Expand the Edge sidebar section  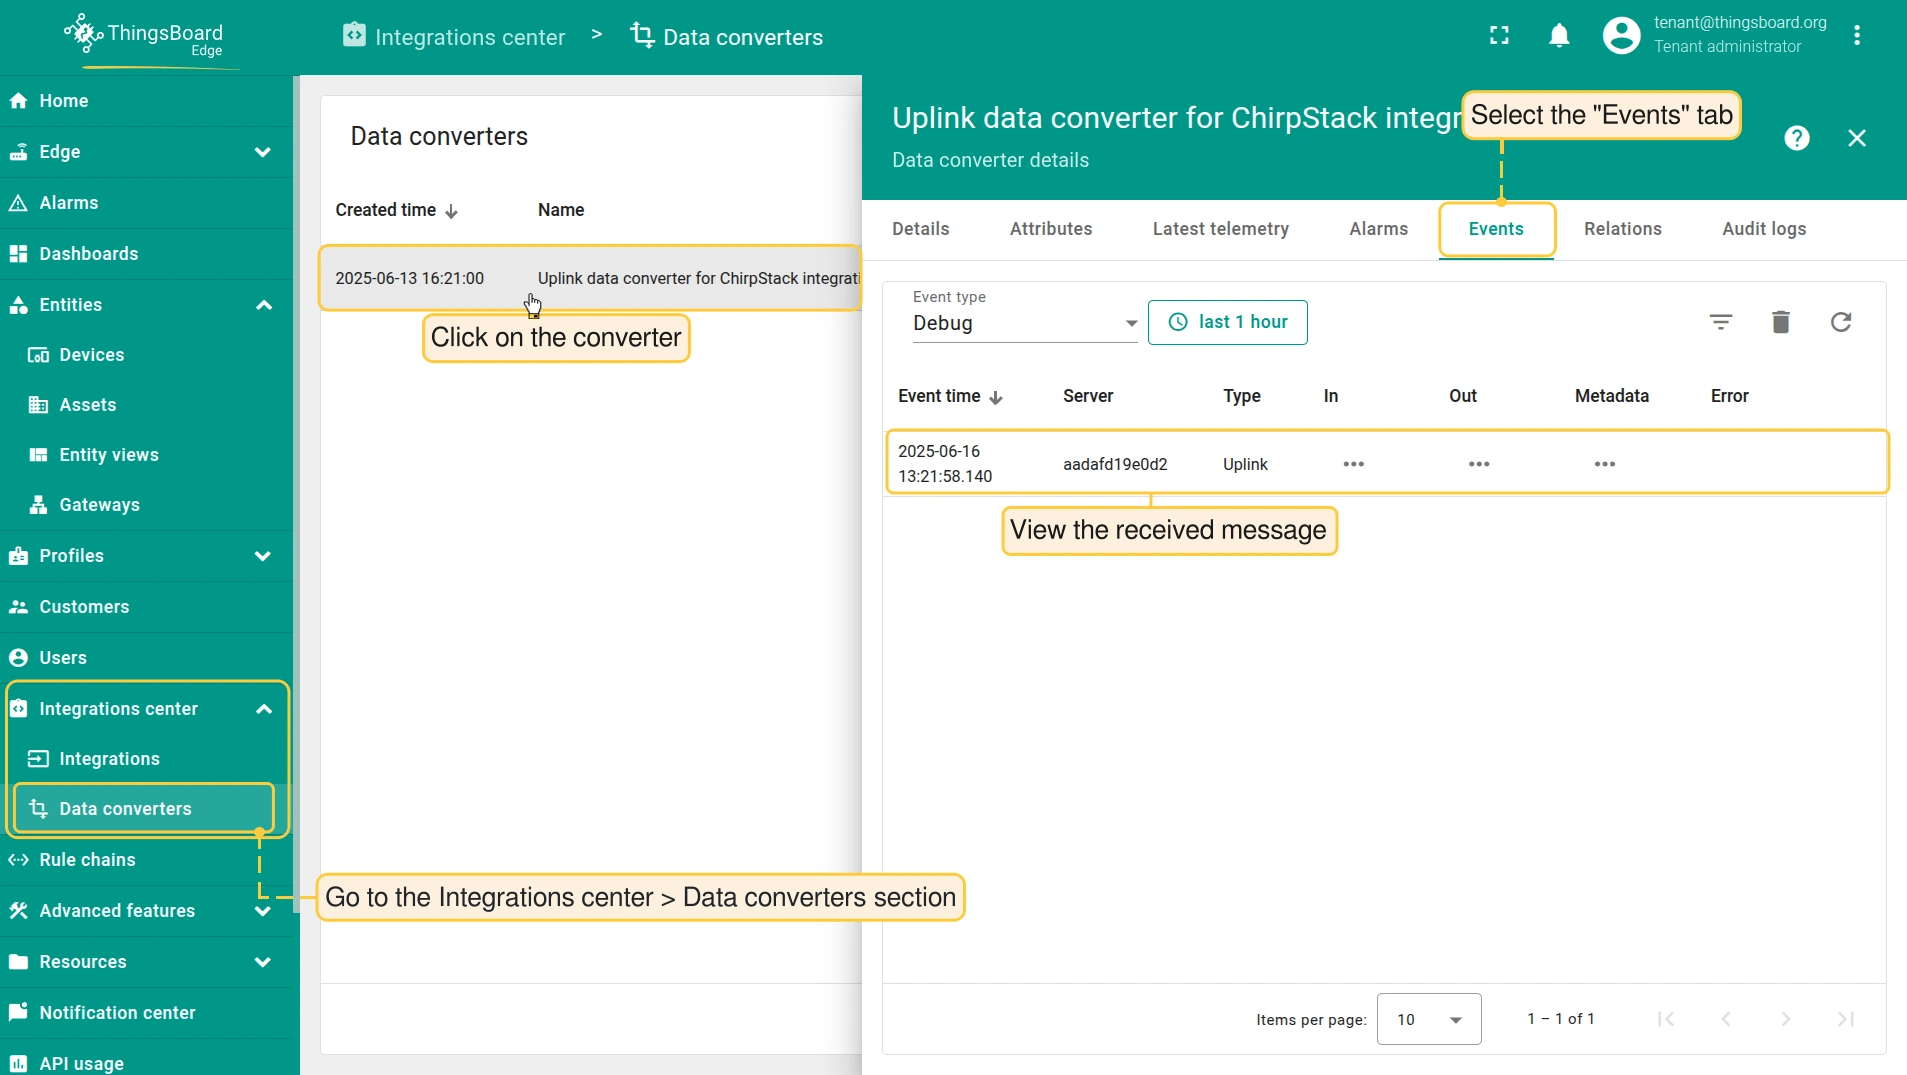pos(262,152)
